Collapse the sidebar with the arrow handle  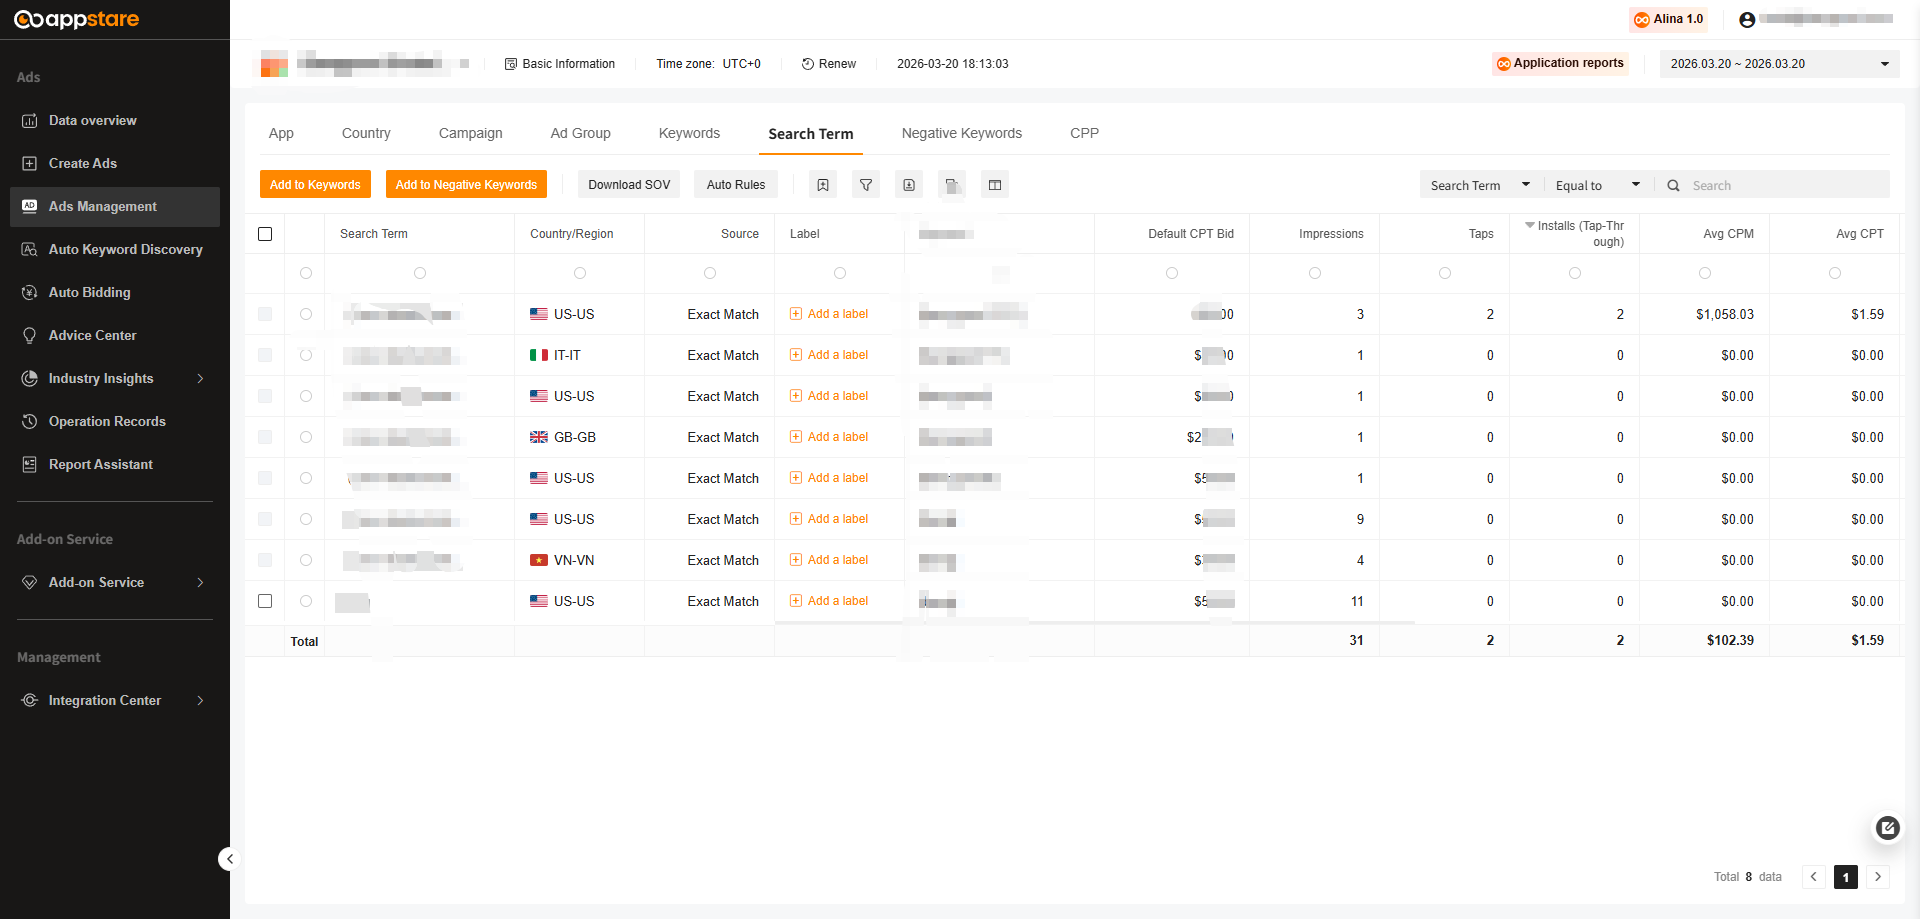229,858
